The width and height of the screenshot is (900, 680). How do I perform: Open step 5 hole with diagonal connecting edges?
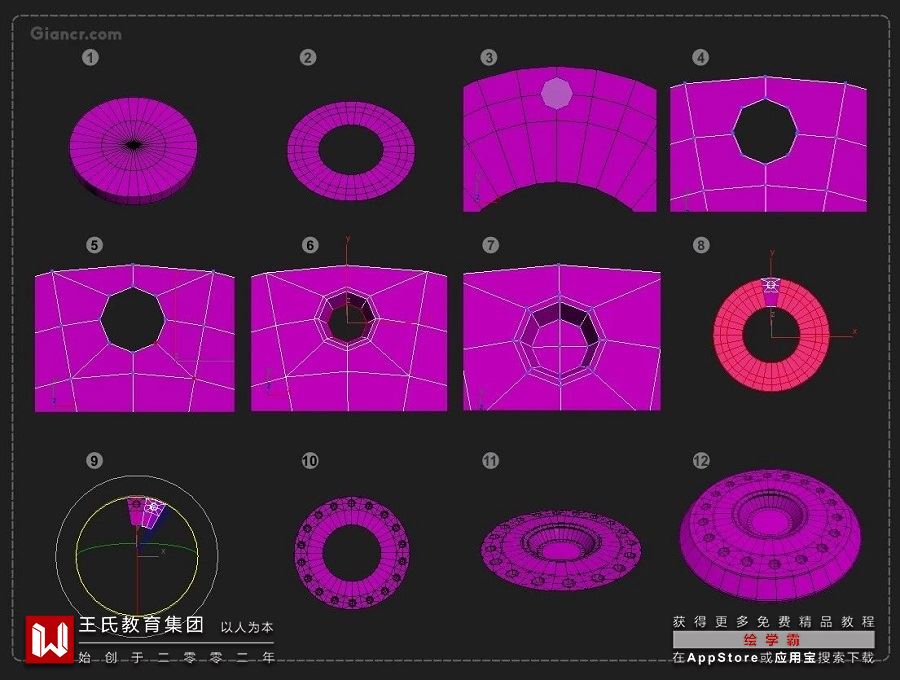coord(135,338)
